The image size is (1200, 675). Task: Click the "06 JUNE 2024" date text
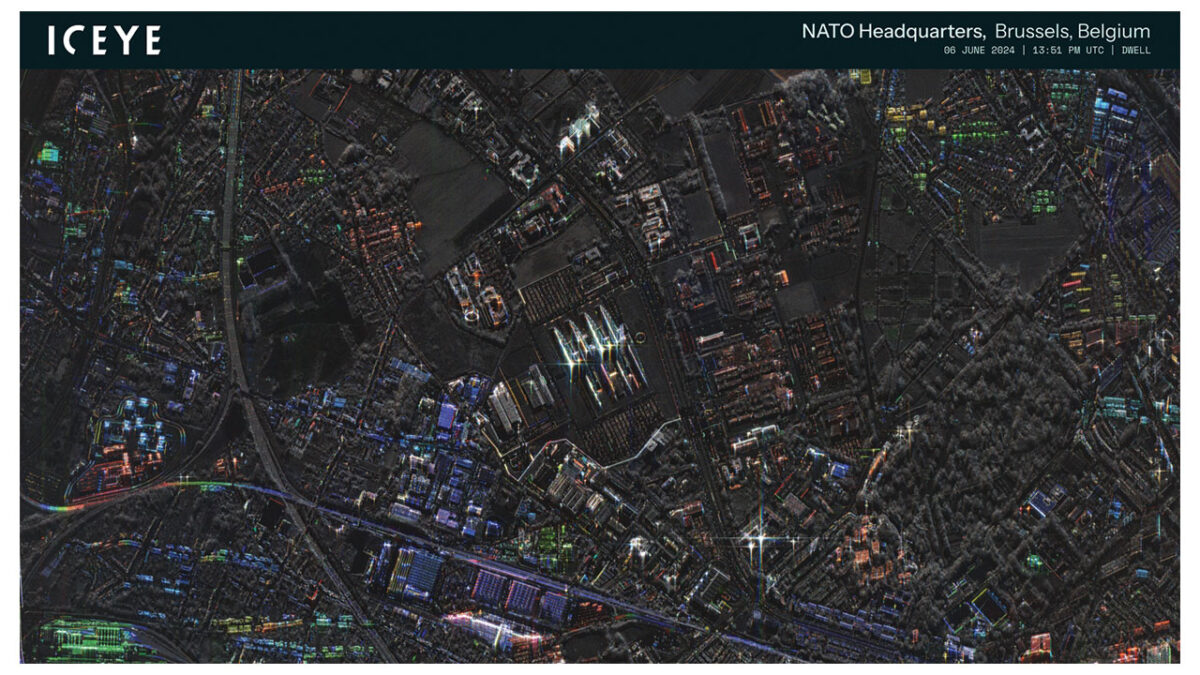click(980, 50)
